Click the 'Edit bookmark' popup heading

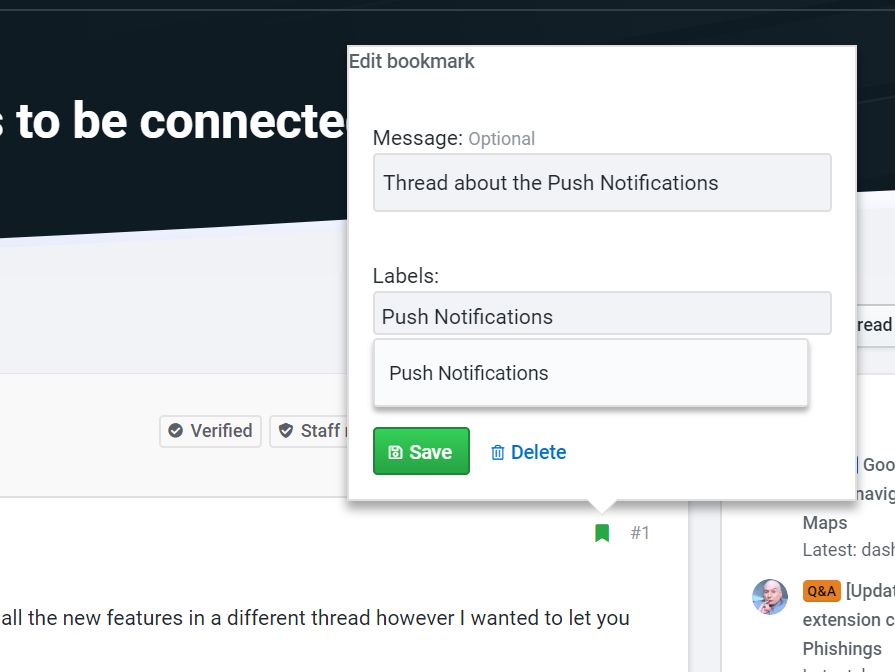click(412, 62)
